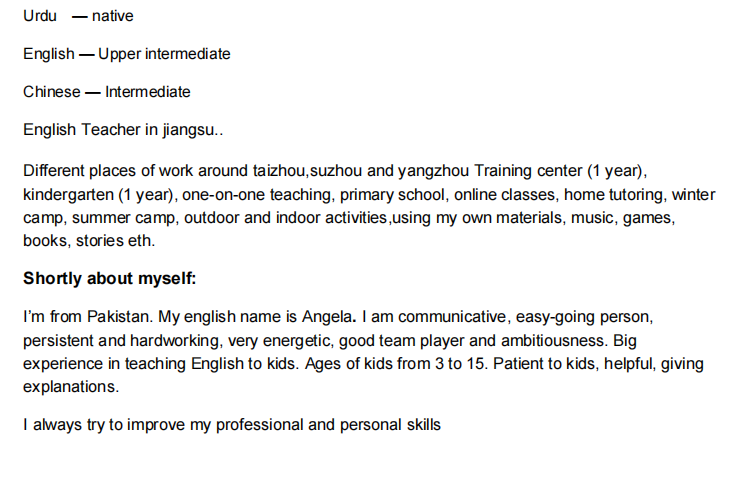Click the word "native" beside Urdu

(113, 16)
